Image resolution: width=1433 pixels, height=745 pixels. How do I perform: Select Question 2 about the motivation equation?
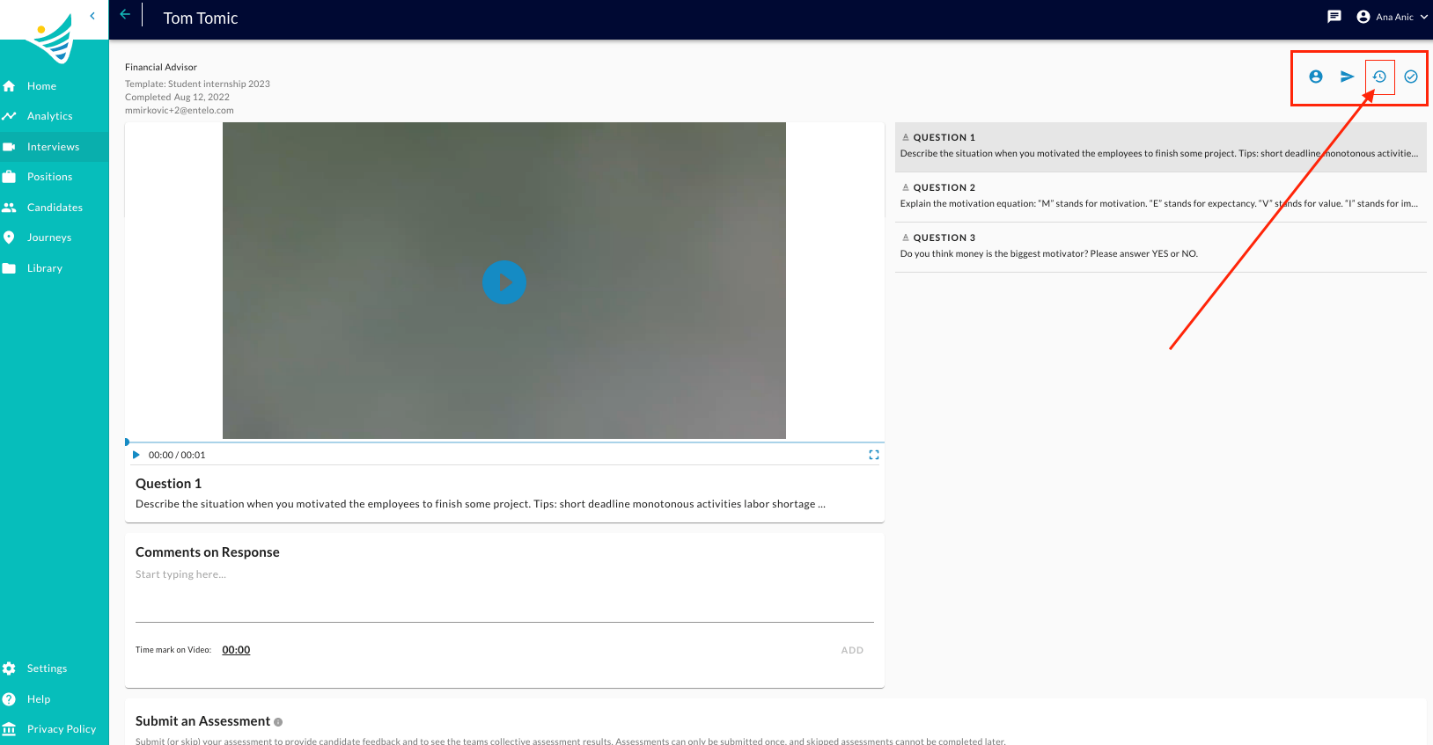click(1161, 197)
